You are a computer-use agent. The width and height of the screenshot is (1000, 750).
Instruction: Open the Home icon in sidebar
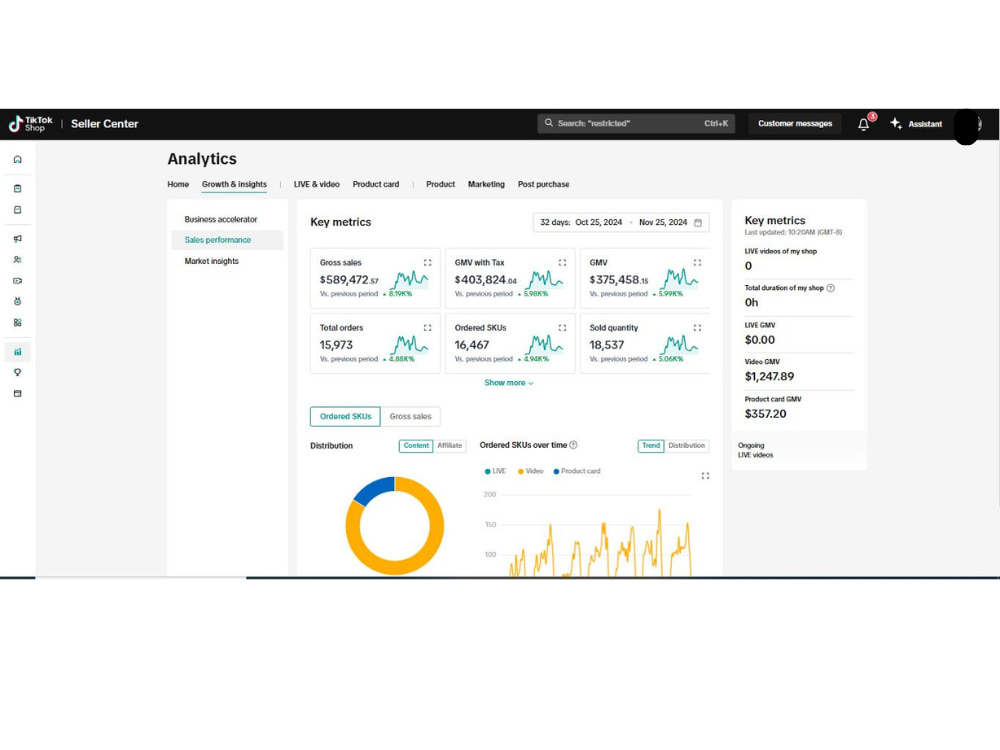(18, 159)
